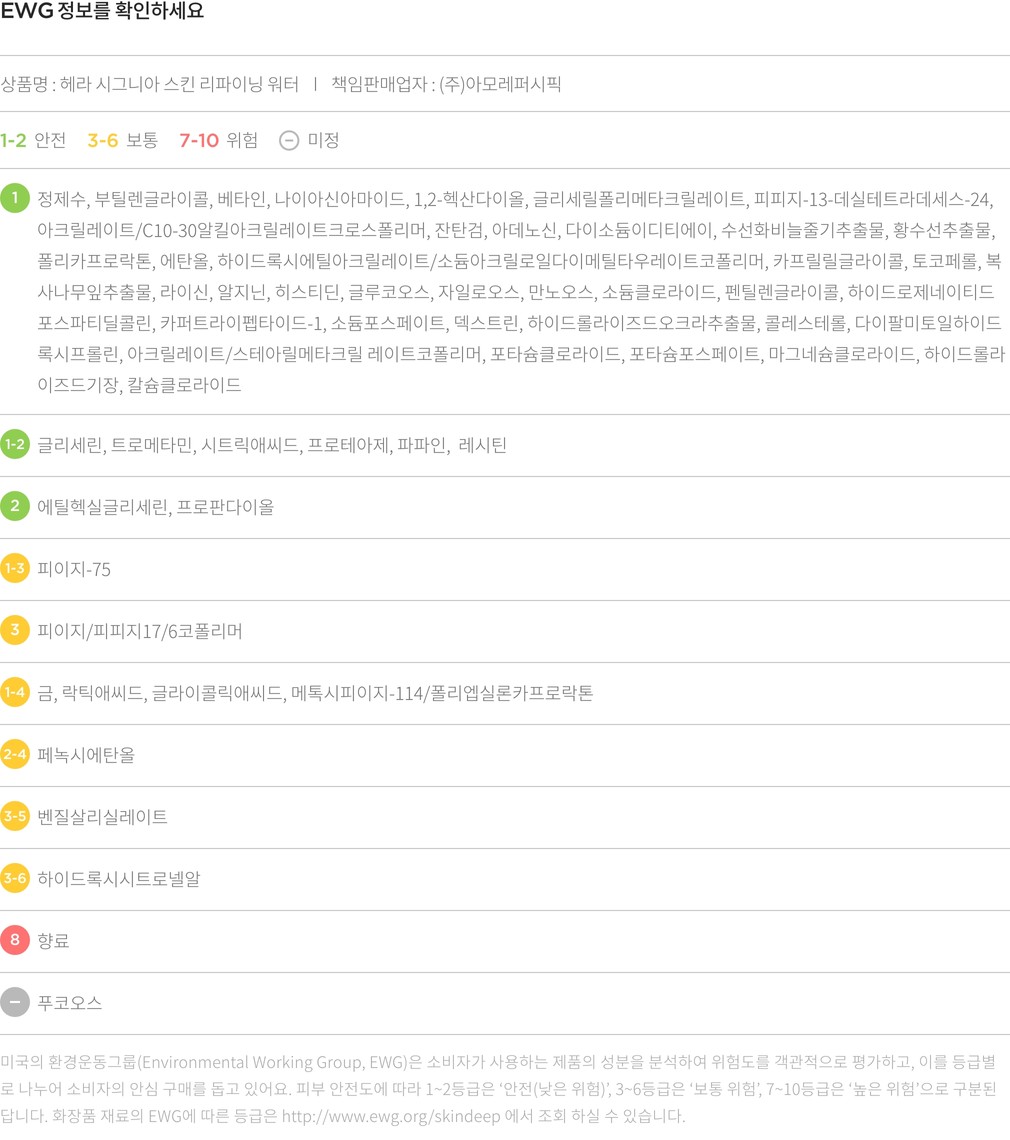Click the yellow 1-3 badge beside 피이지-75
This screenshot has height=1140, width=1010.
[15, 568]
